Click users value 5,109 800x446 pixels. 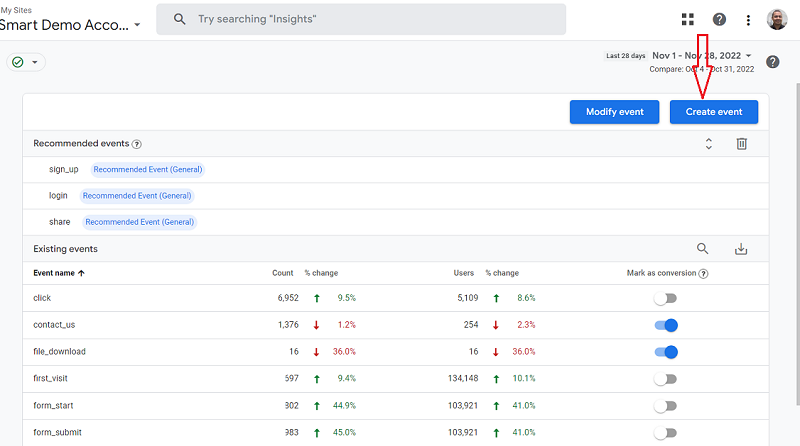tap(468, 298)
